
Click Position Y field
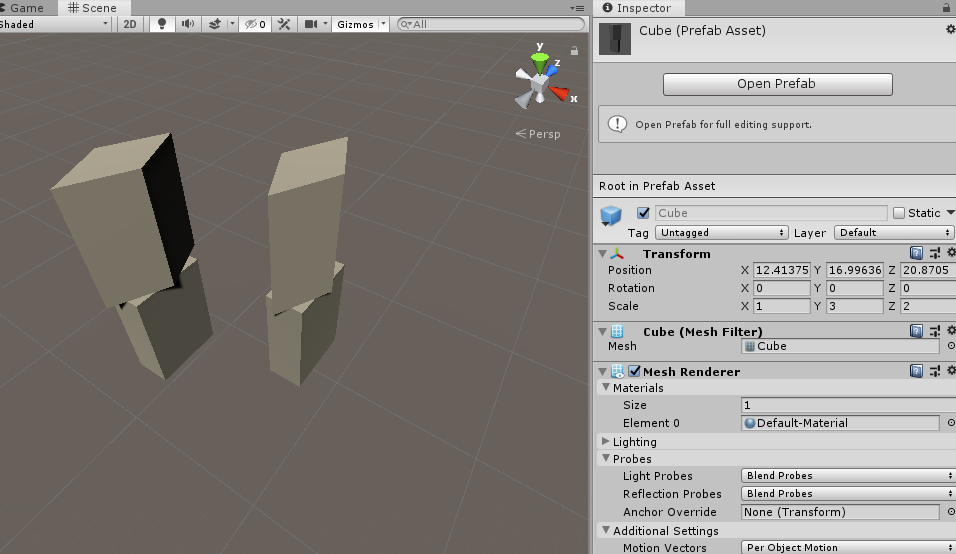tap(854, 270)
